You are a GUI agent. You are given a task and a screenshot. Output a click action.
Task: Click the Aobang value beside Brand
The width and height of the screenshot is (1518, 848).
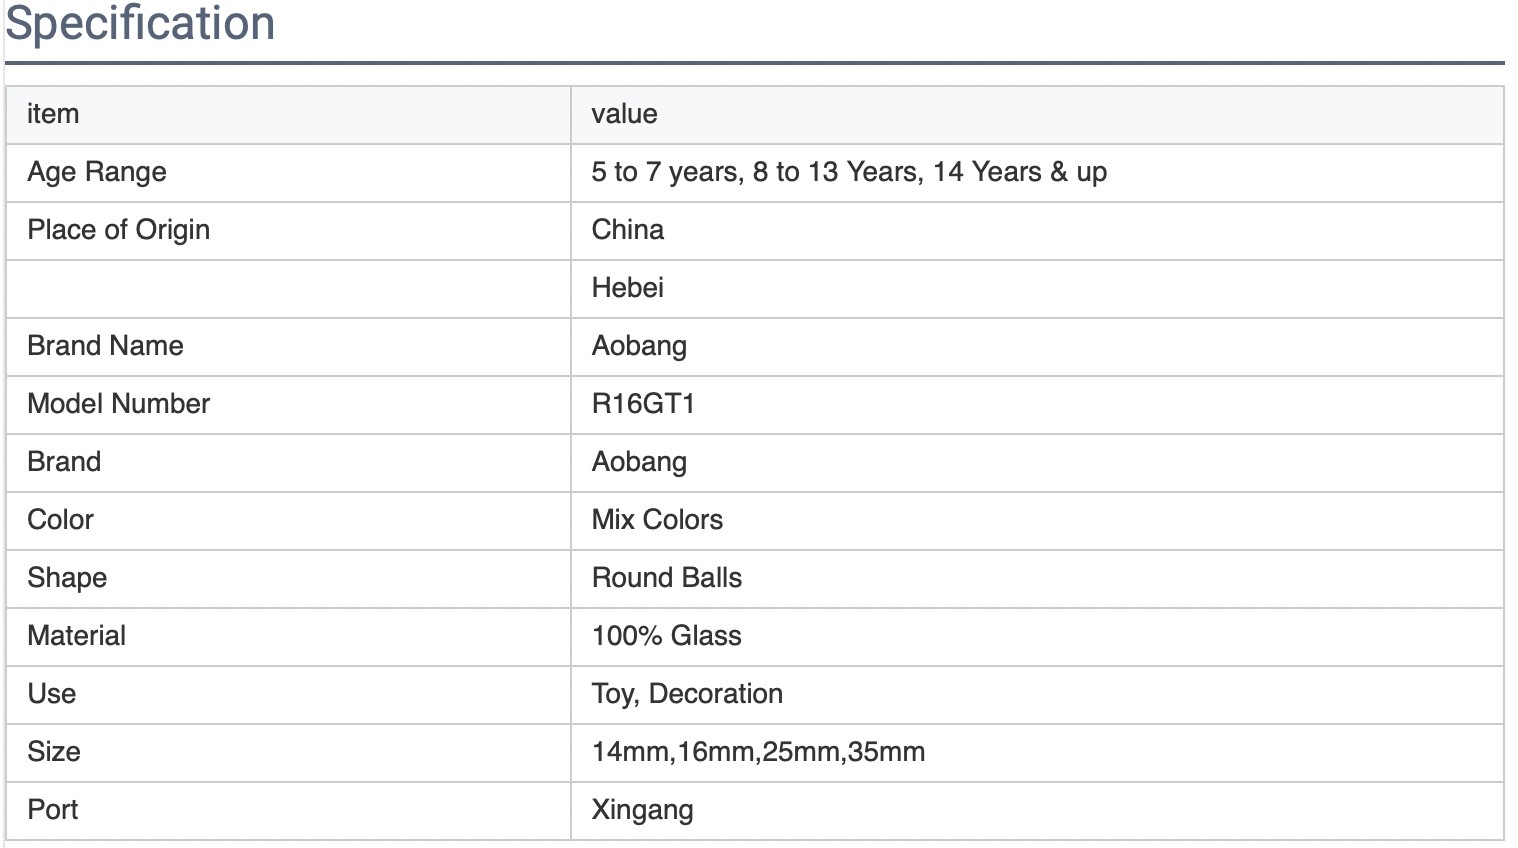click(639, 462)
